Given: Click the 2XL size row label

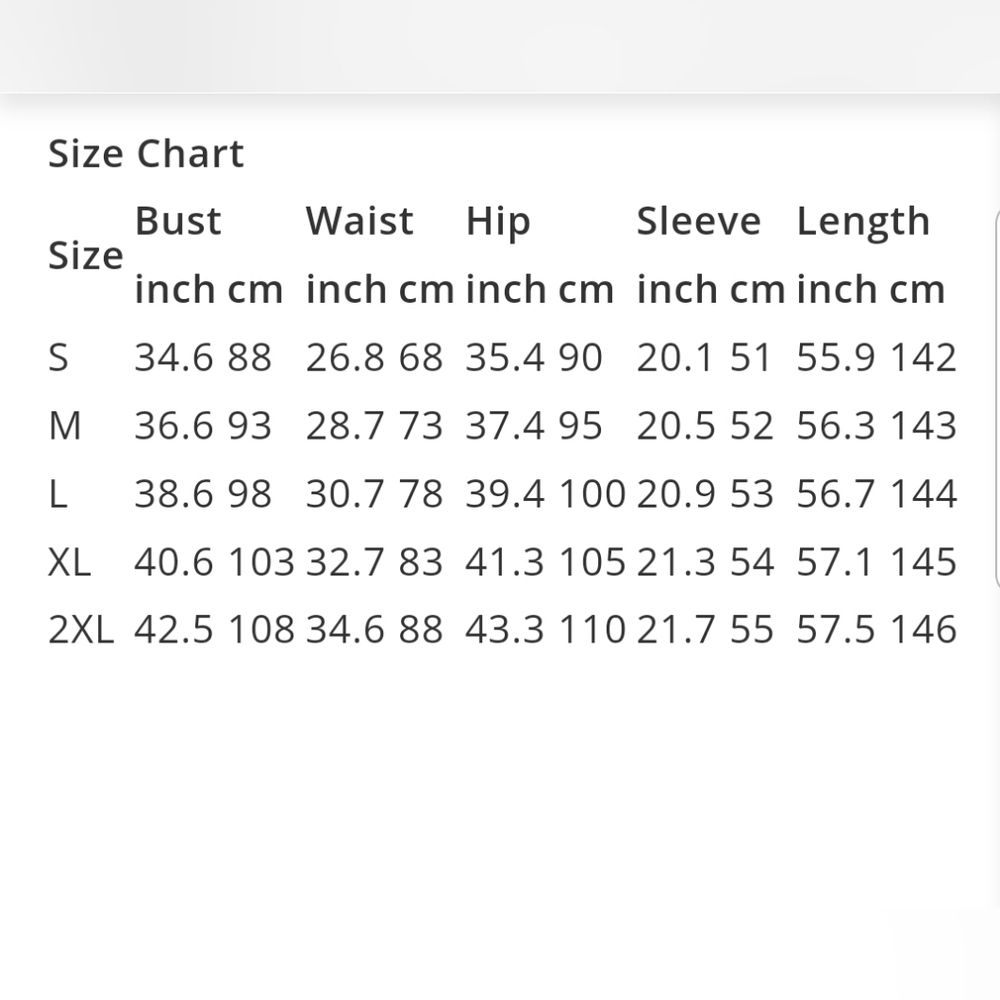Looking at the screenshot, I should 81,630.
